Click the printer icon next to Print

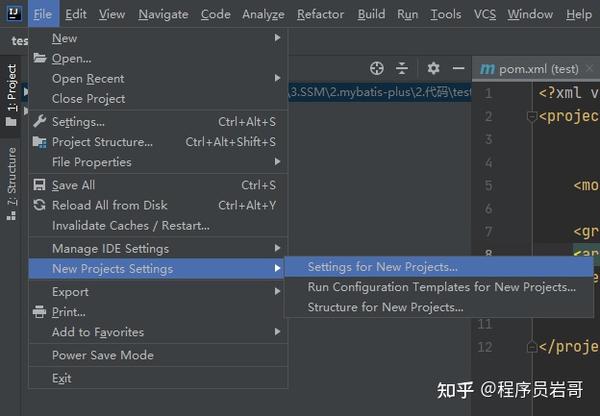point(39,312)
